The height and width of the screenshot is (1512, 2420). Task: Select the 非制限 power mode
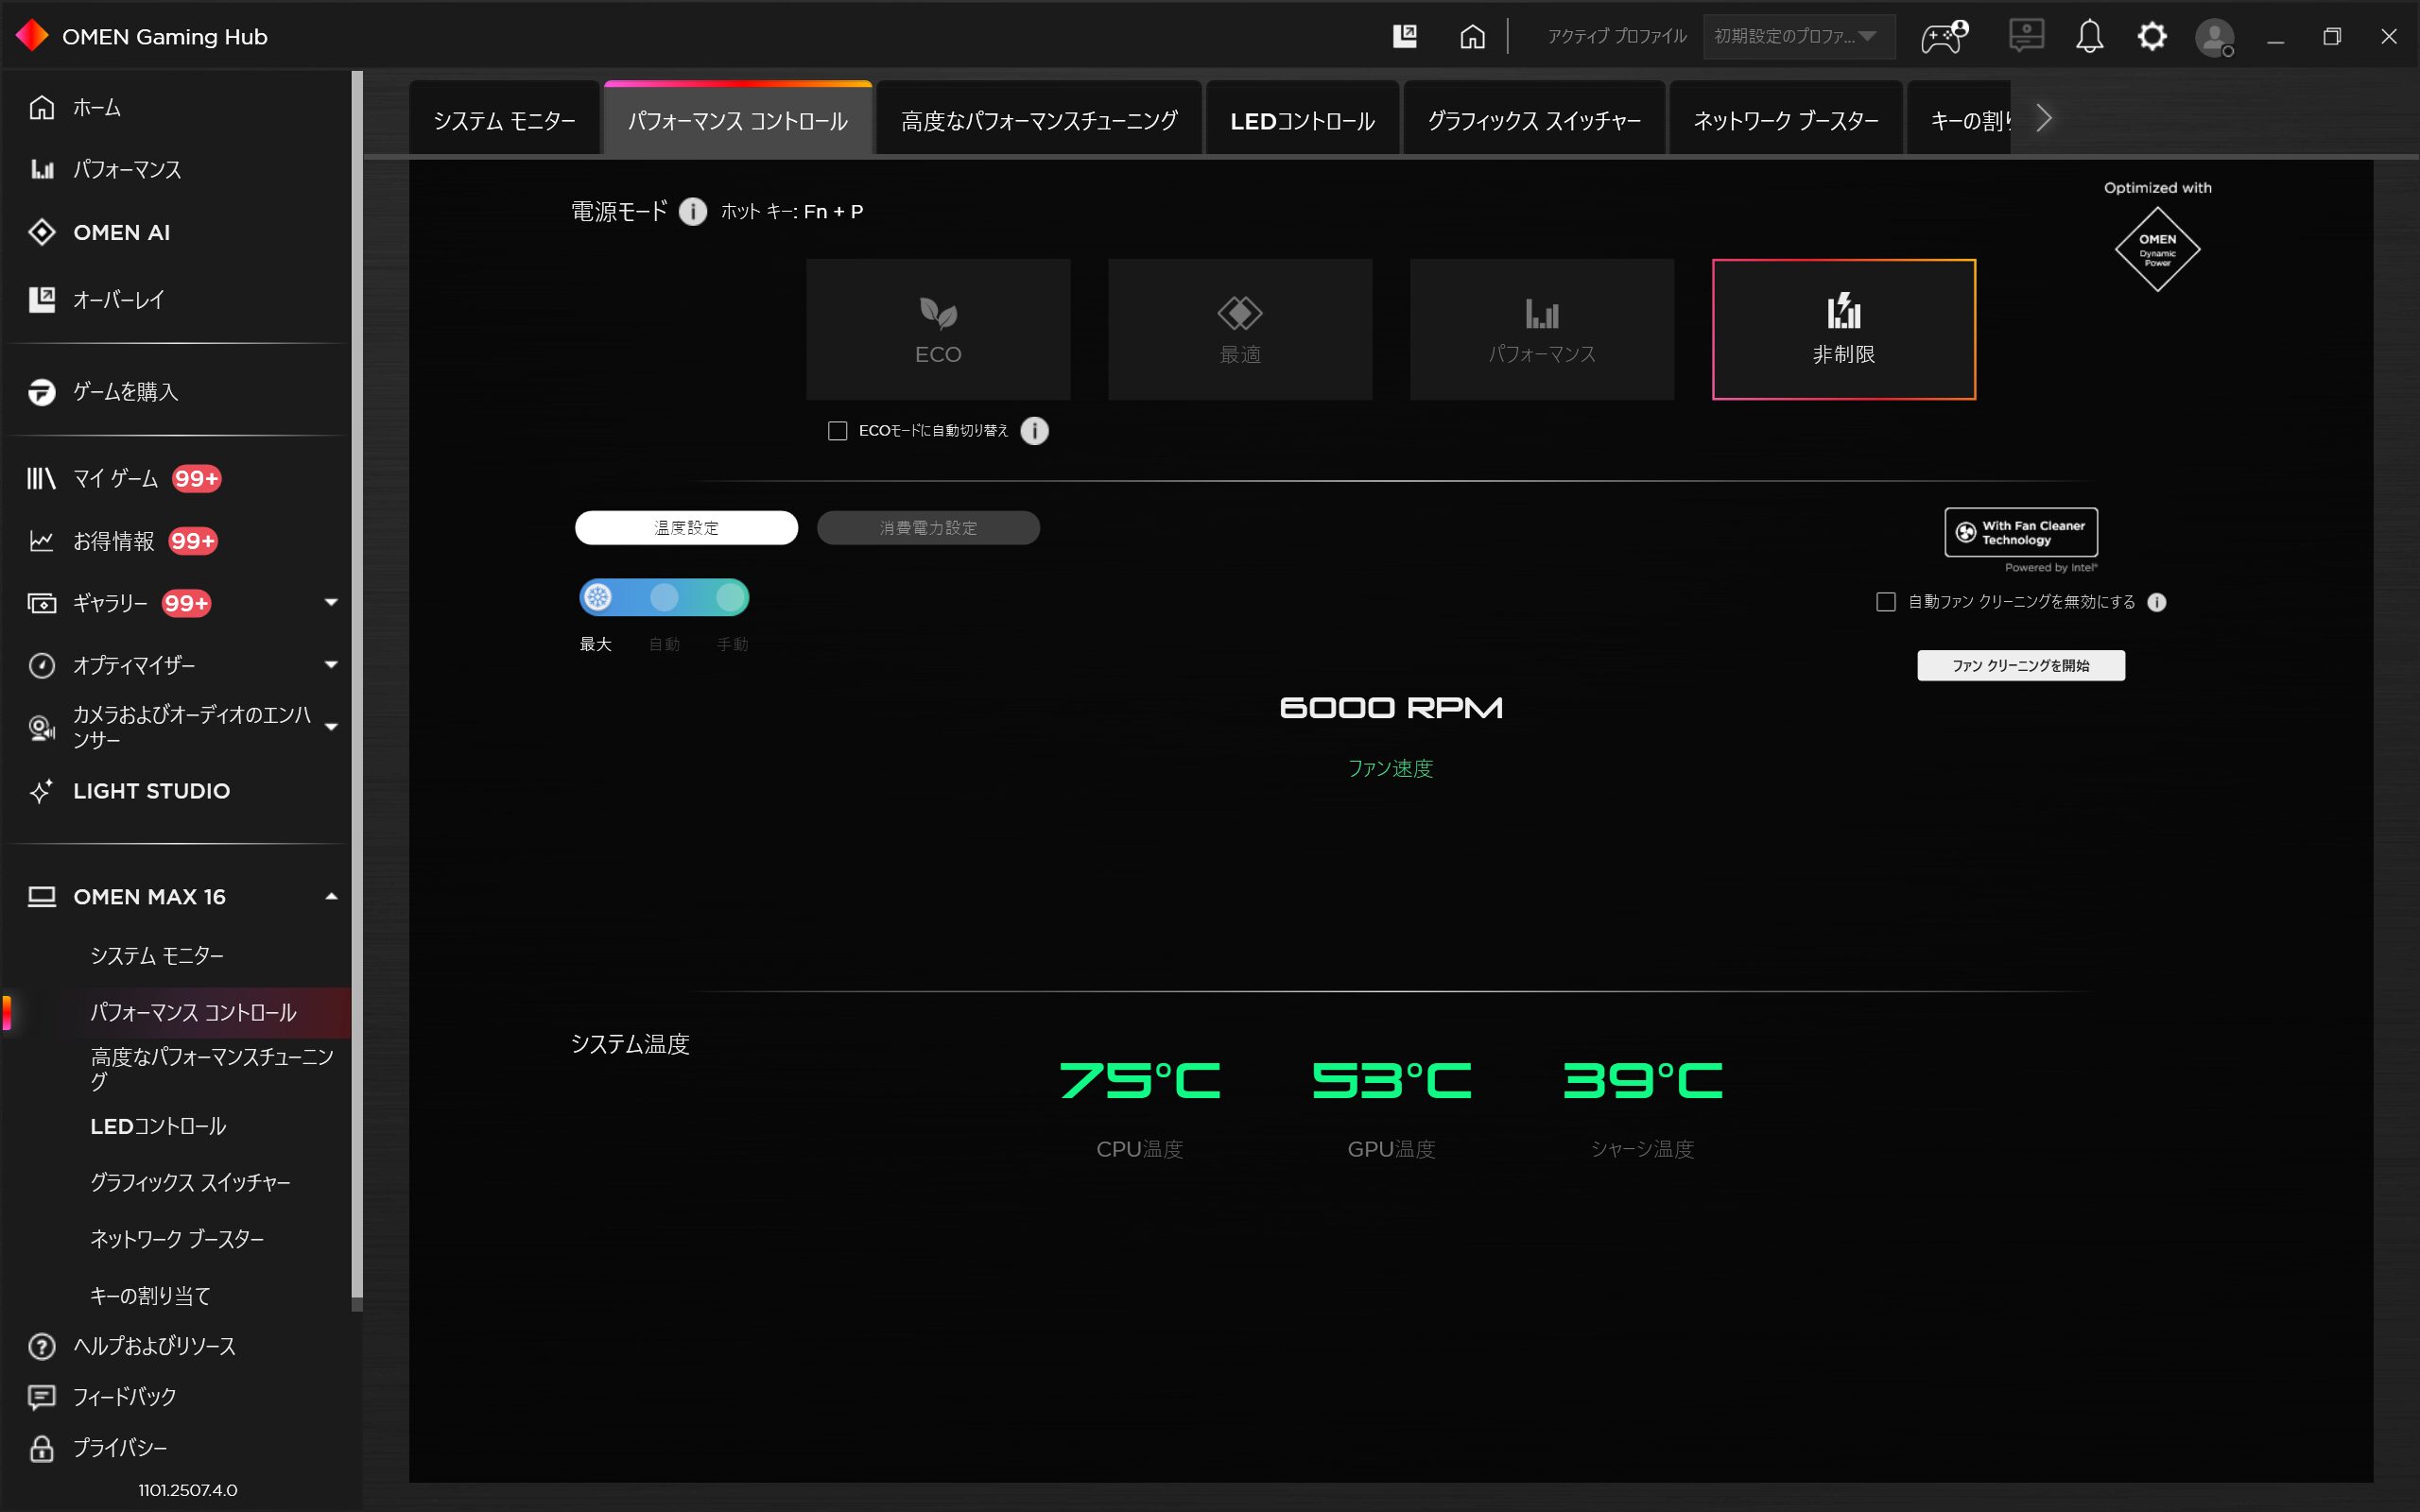pos(1844,329)
